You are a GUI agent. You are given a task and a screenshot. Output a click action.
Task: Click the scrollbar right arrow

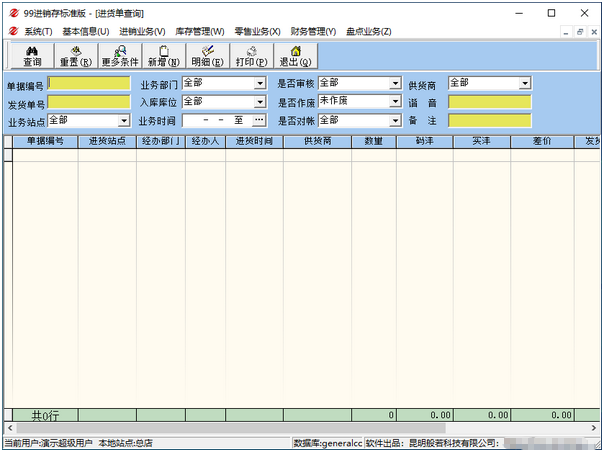(x=594, y=428)
